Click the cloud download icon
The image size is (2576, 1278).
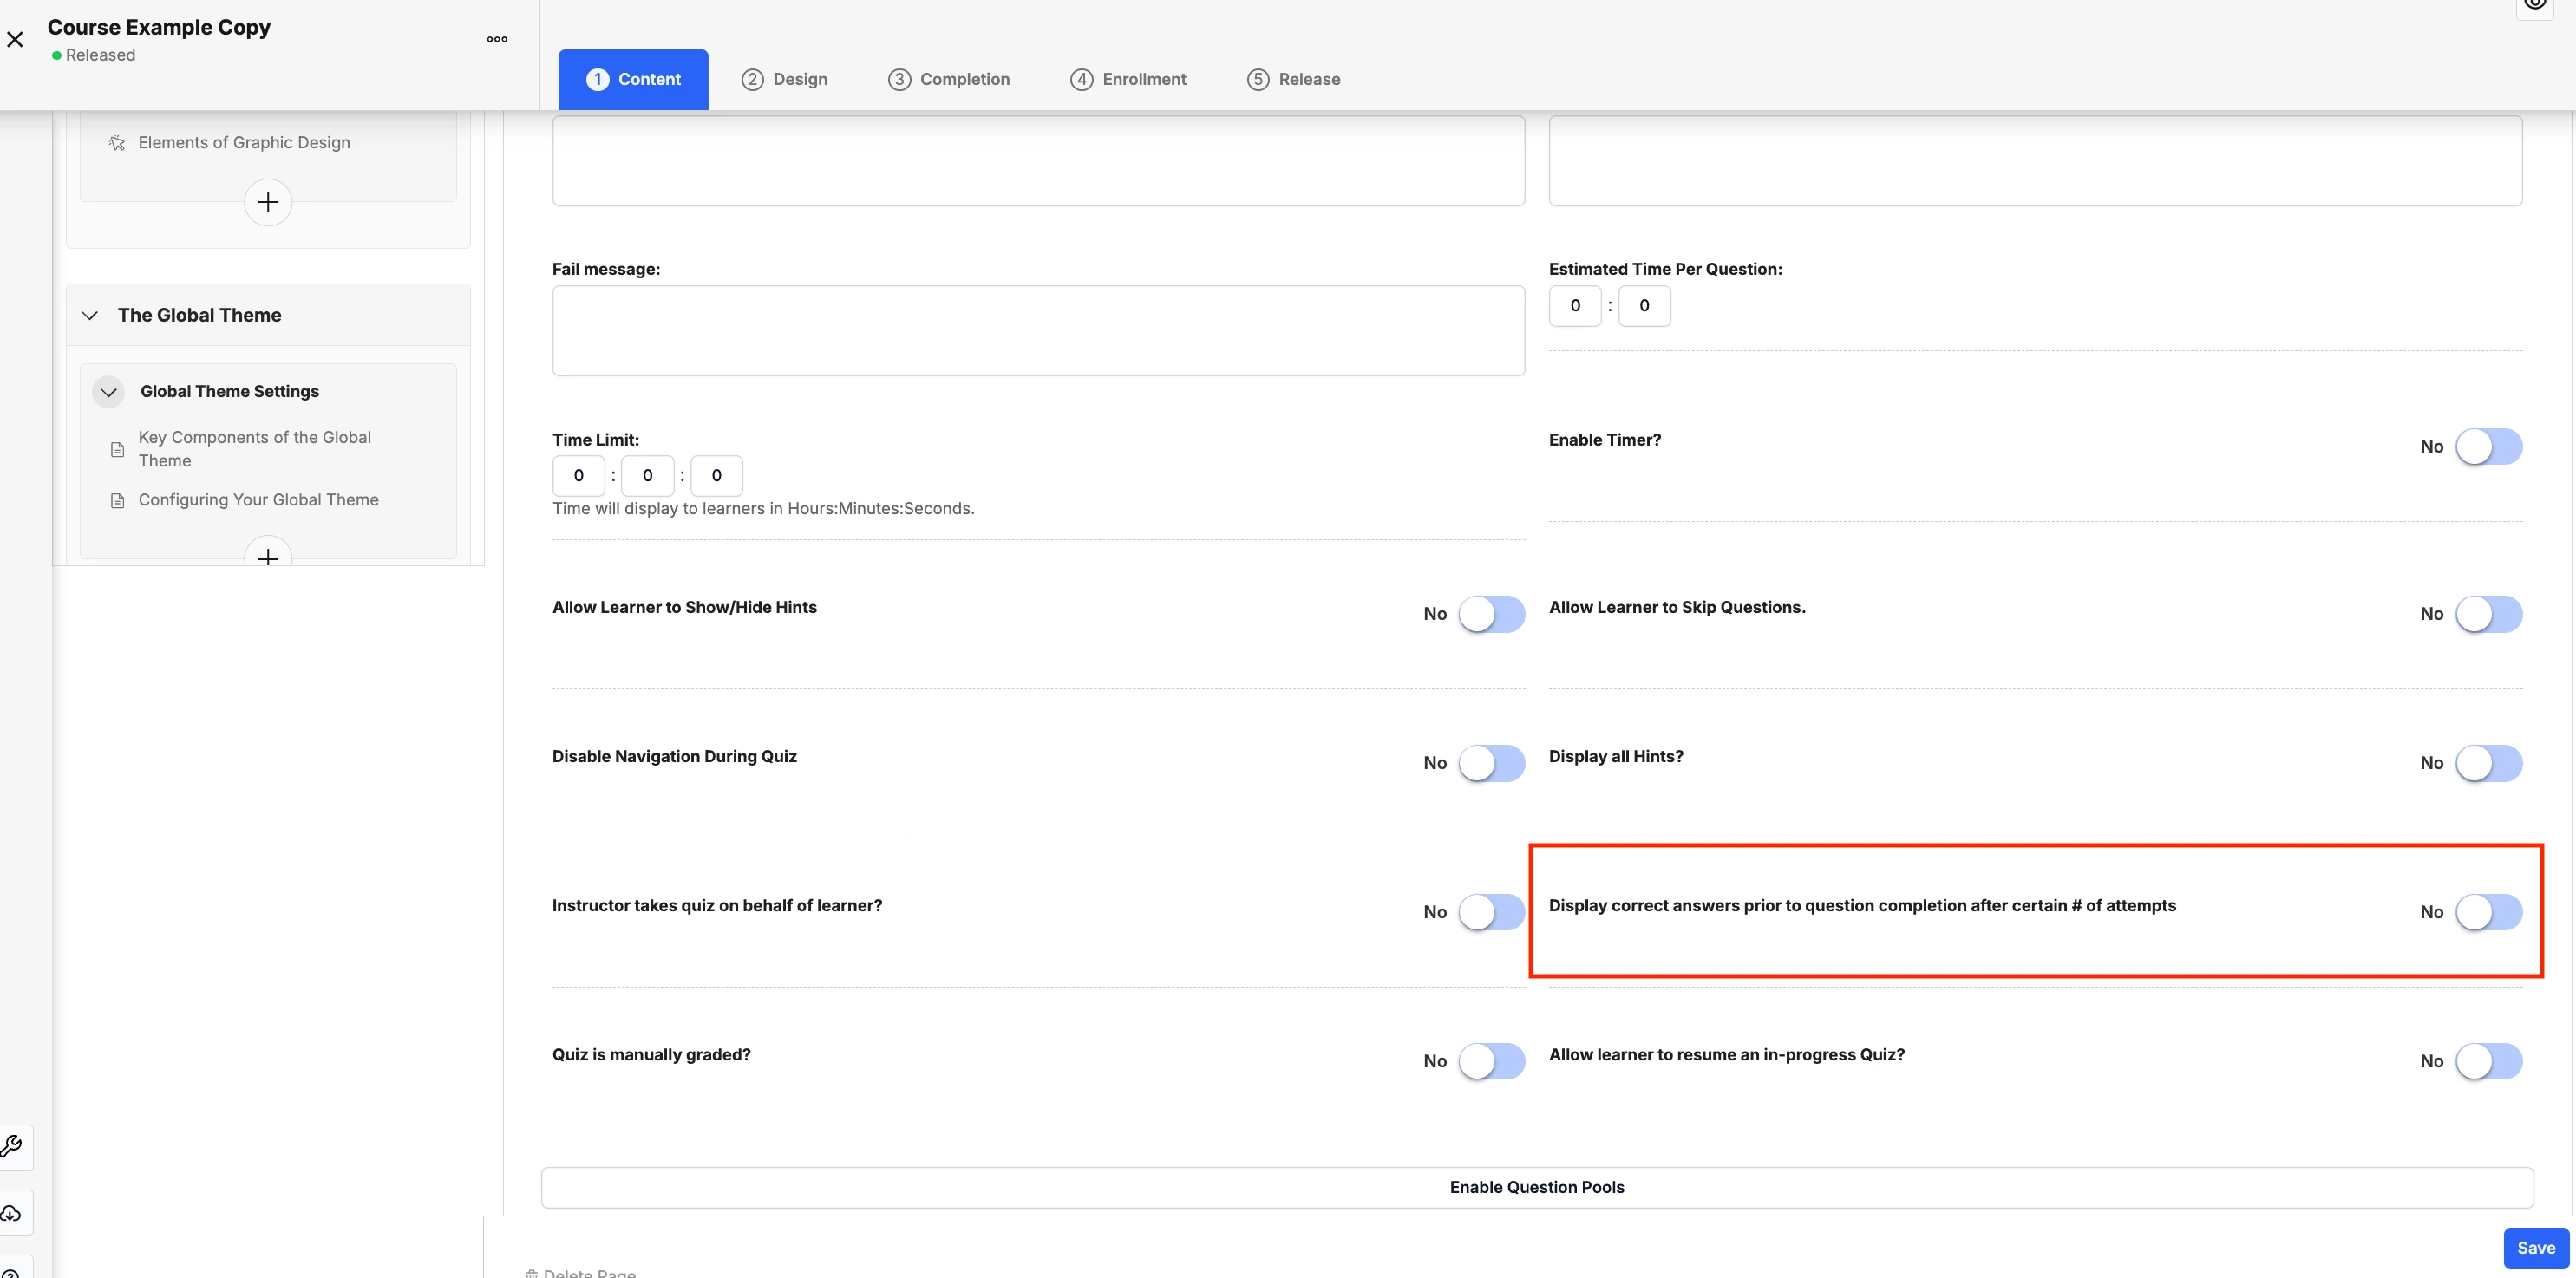[12, 1213]
